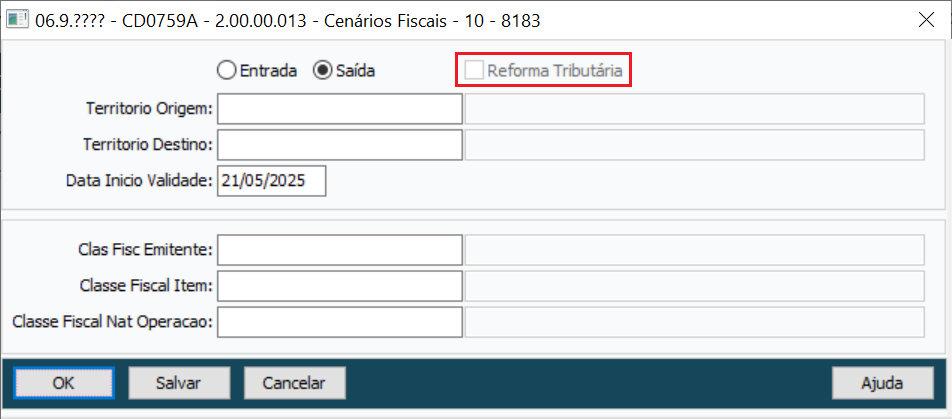Select the Entrada radio button
This screenshot has width=952, height=419.
[x=226, y=71]
